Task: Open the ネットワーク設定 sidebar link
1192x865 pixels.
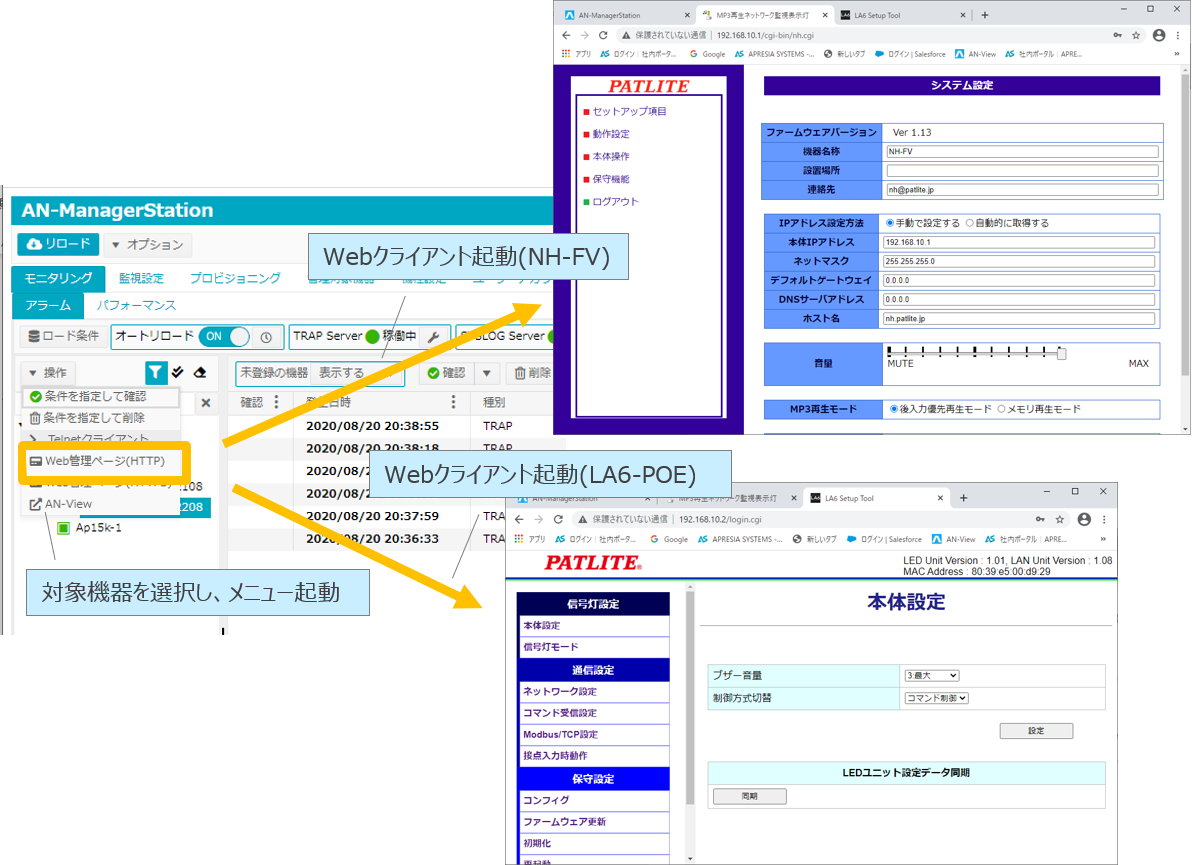Action: [x=560, y=692]
